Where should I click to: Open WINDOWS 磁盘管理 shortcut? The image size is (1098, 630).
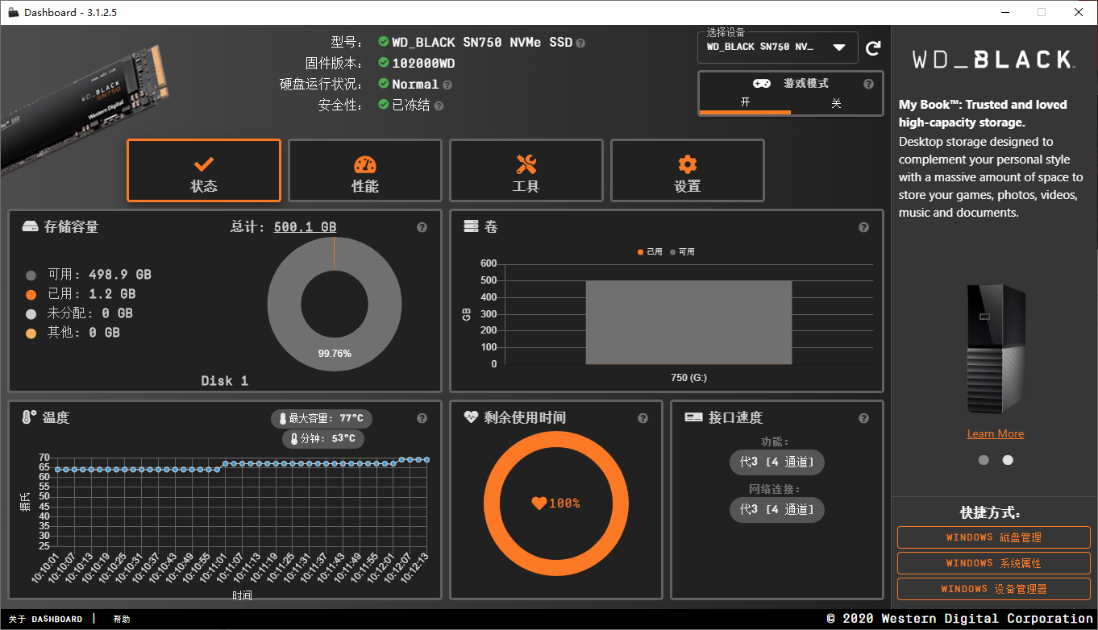point(994,538)
